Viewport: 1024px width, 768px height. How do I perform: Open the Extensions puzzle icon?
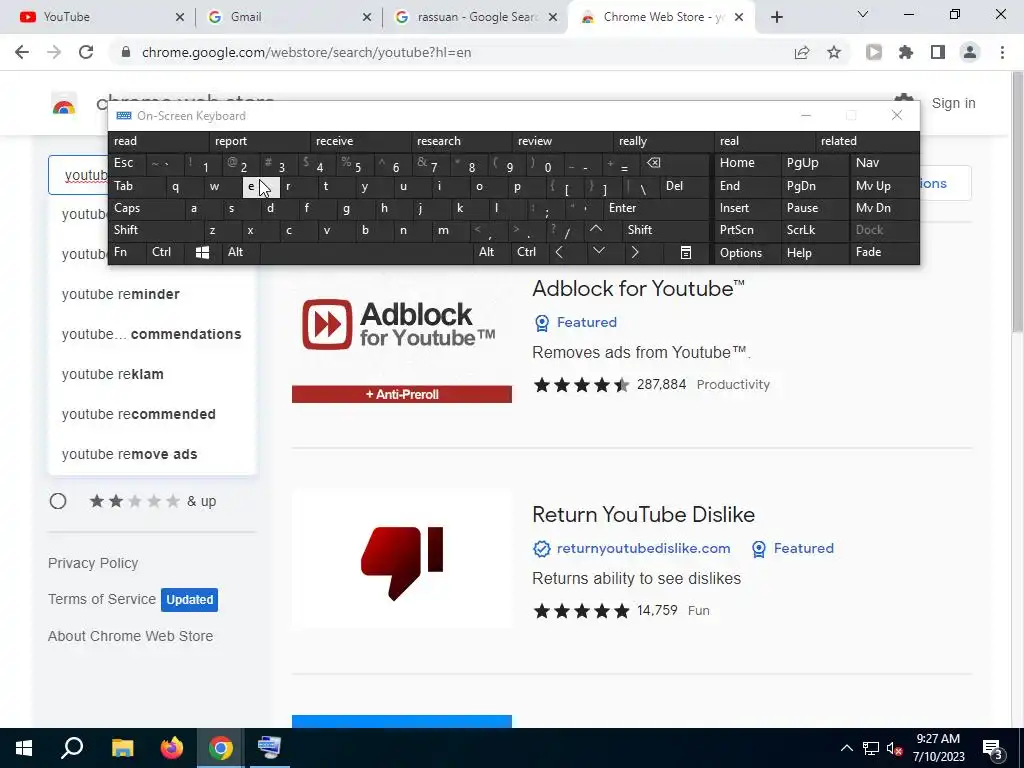(906, 52)
